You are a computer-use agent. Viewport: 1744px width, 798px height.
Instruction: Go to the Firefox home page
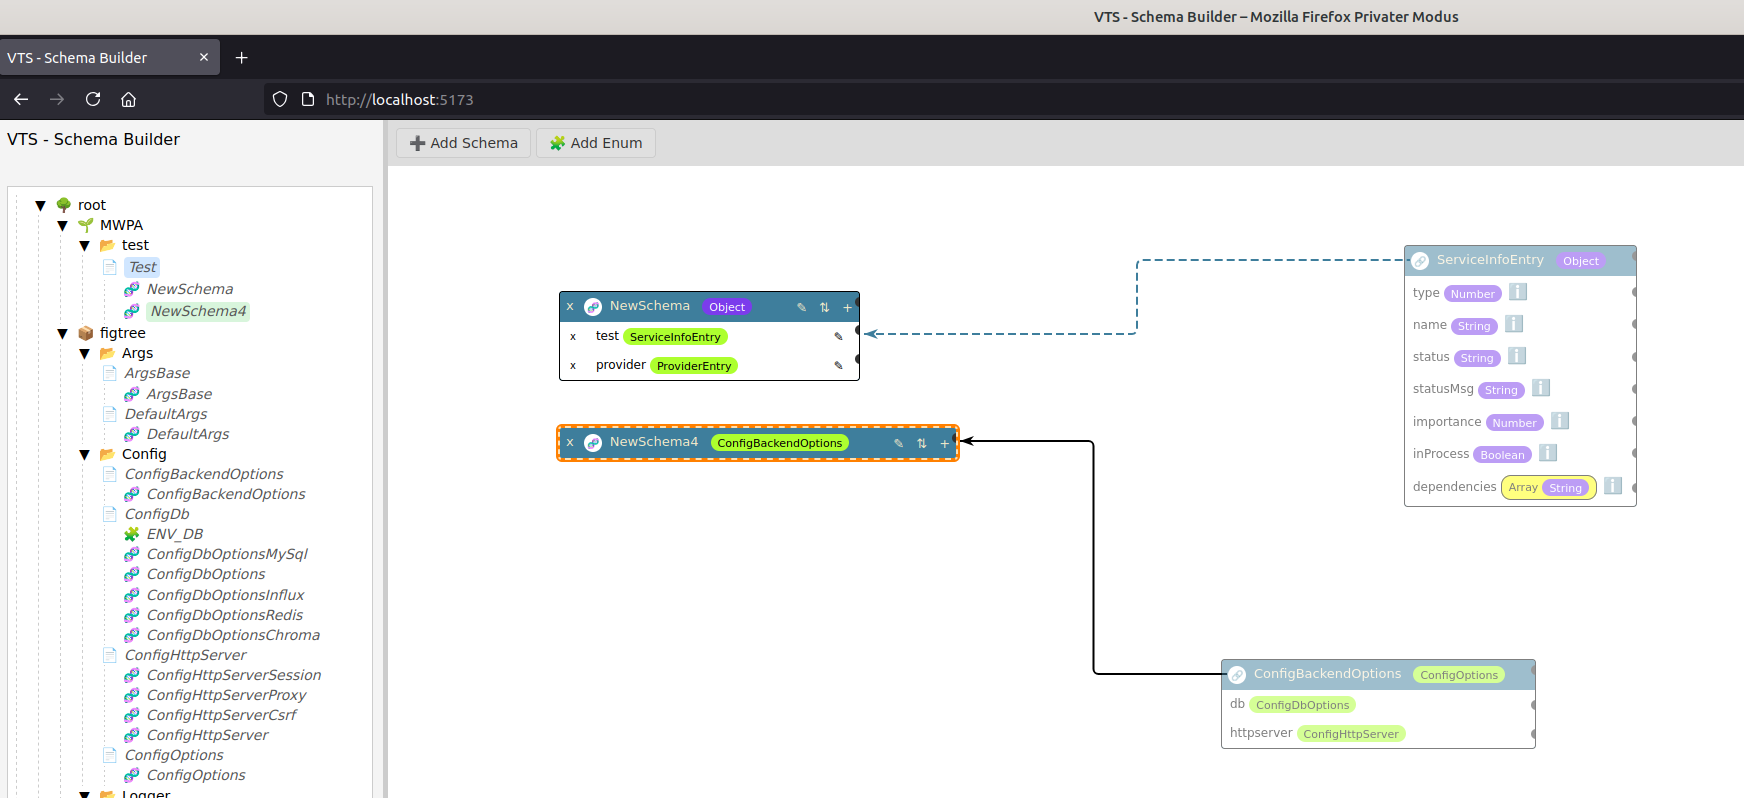point(128,99)
